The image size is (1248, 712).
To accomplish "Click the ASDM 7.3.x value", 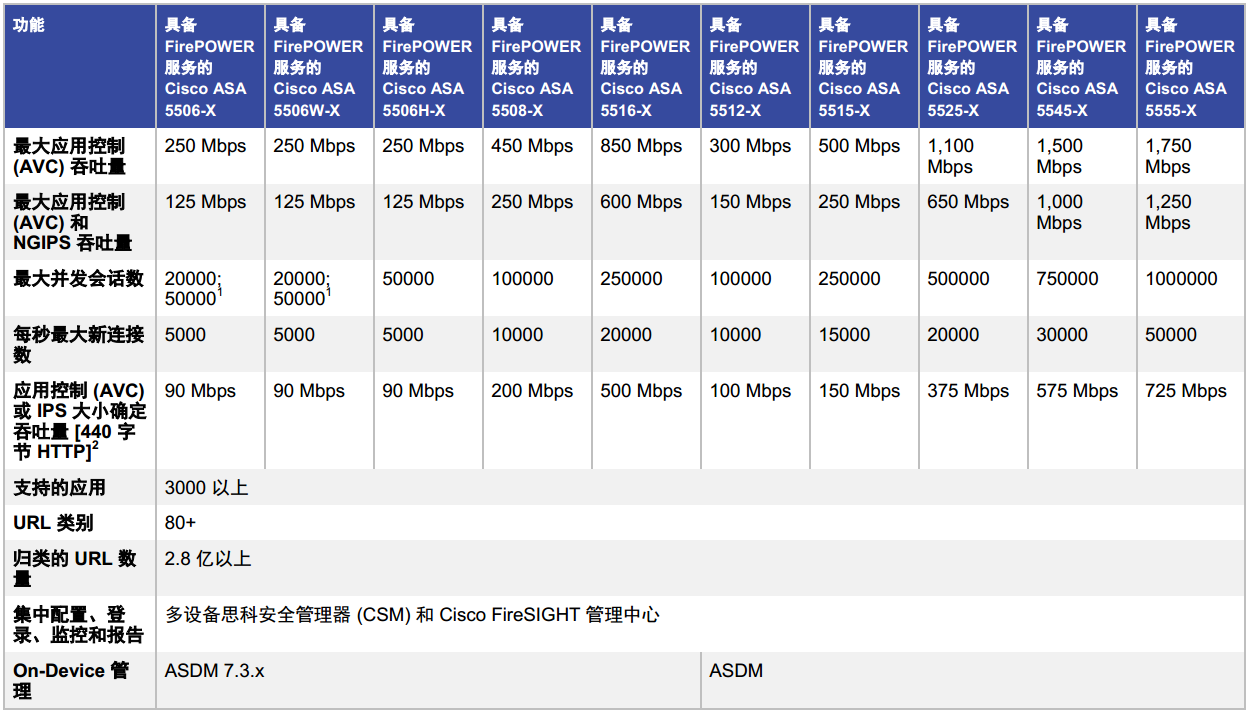I will (x=215, y=671).
